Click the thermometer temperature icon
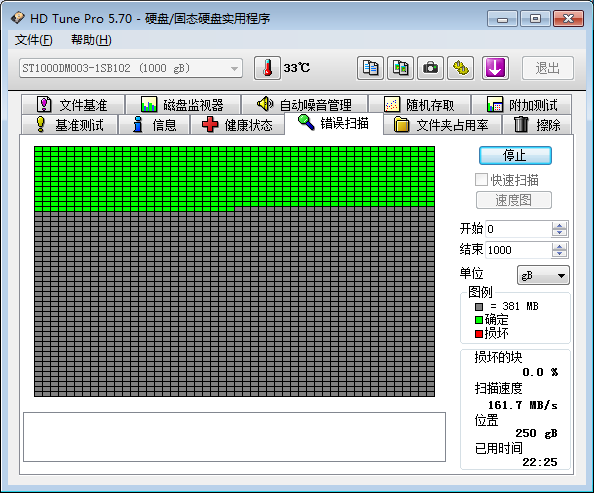 click(x=267, y=68)
